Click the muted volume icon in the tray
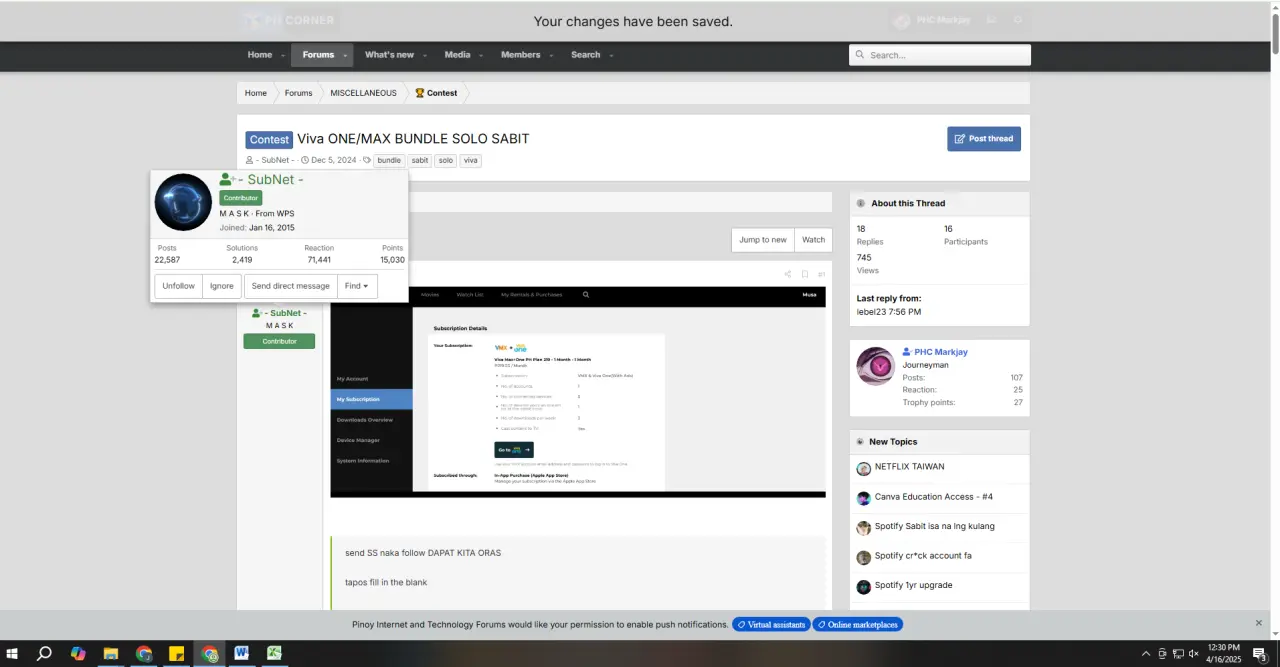The height and width of the screenshot is (667, 1280). [1193, 654]
